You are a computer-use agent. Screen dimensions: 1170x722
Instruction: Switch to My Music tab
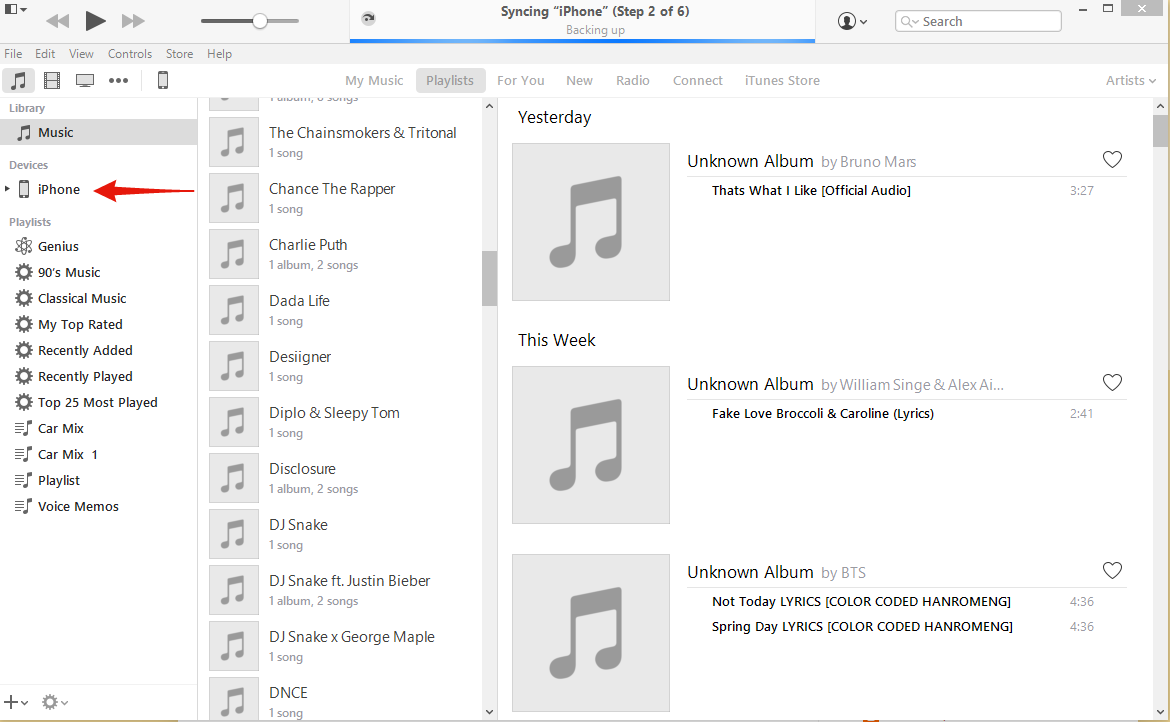[374, 81]
